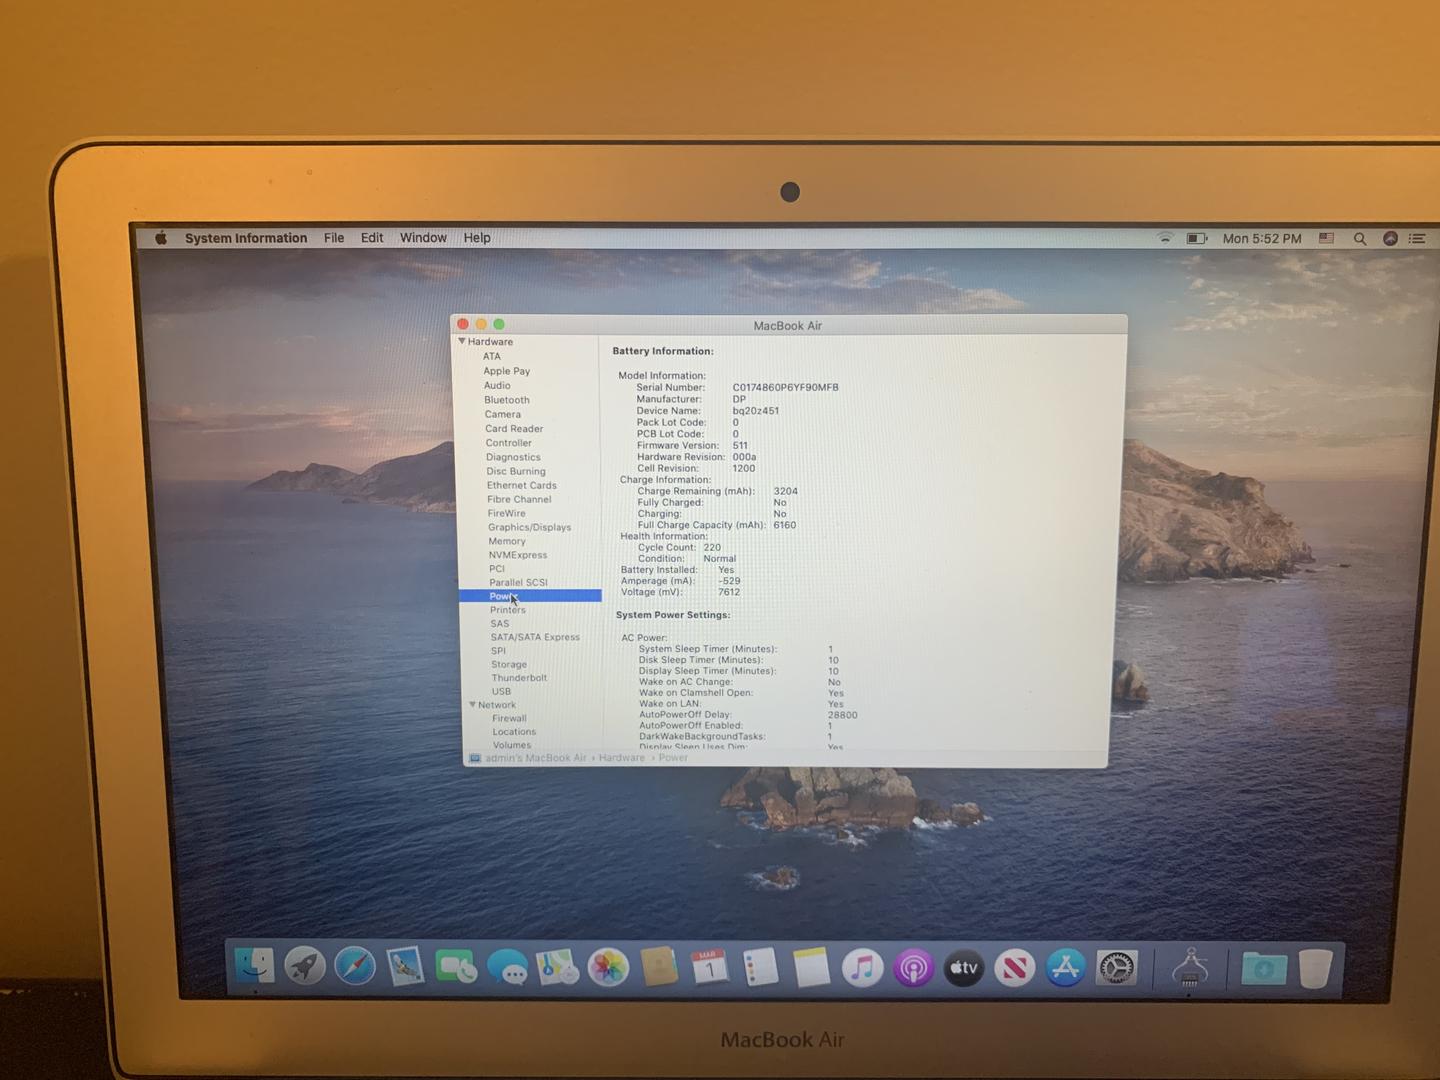Click Hardware in the bottom path bar
Screen dimensions: 1440x1080
(x=622, y=758)
